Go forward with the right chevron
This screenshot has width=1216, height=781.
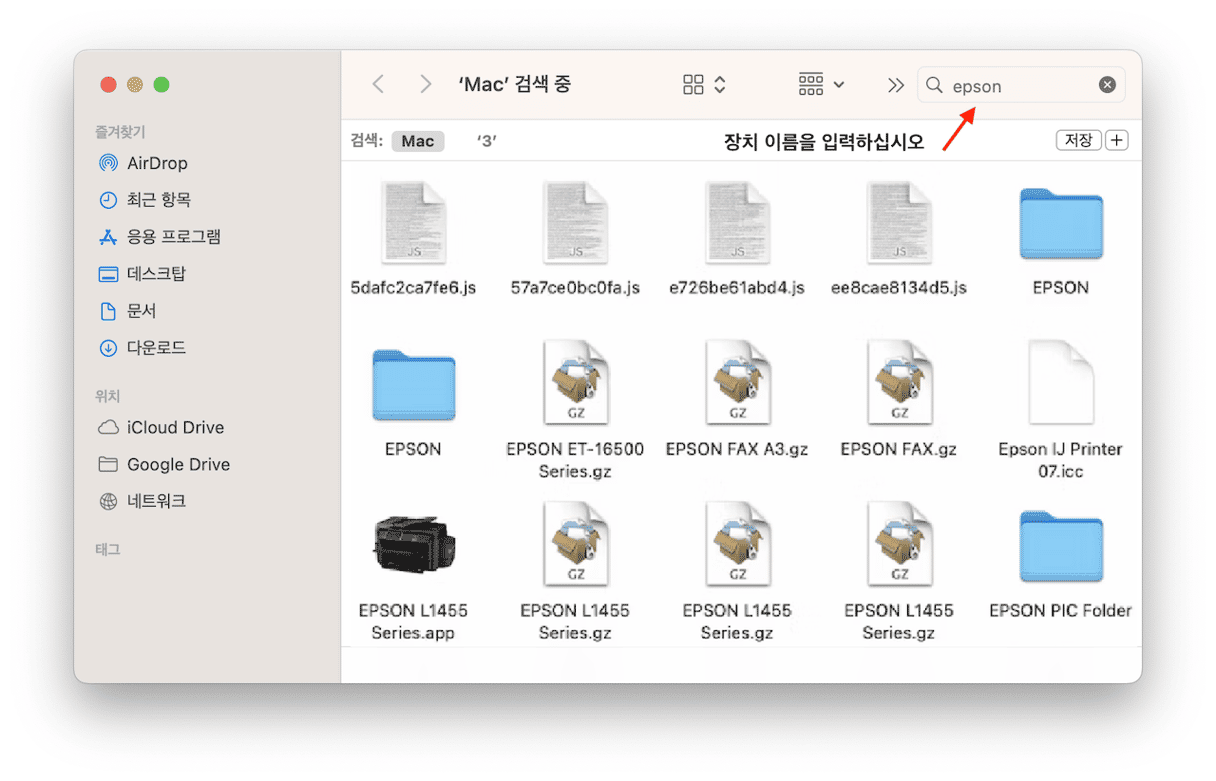click(x=426, y=85)
